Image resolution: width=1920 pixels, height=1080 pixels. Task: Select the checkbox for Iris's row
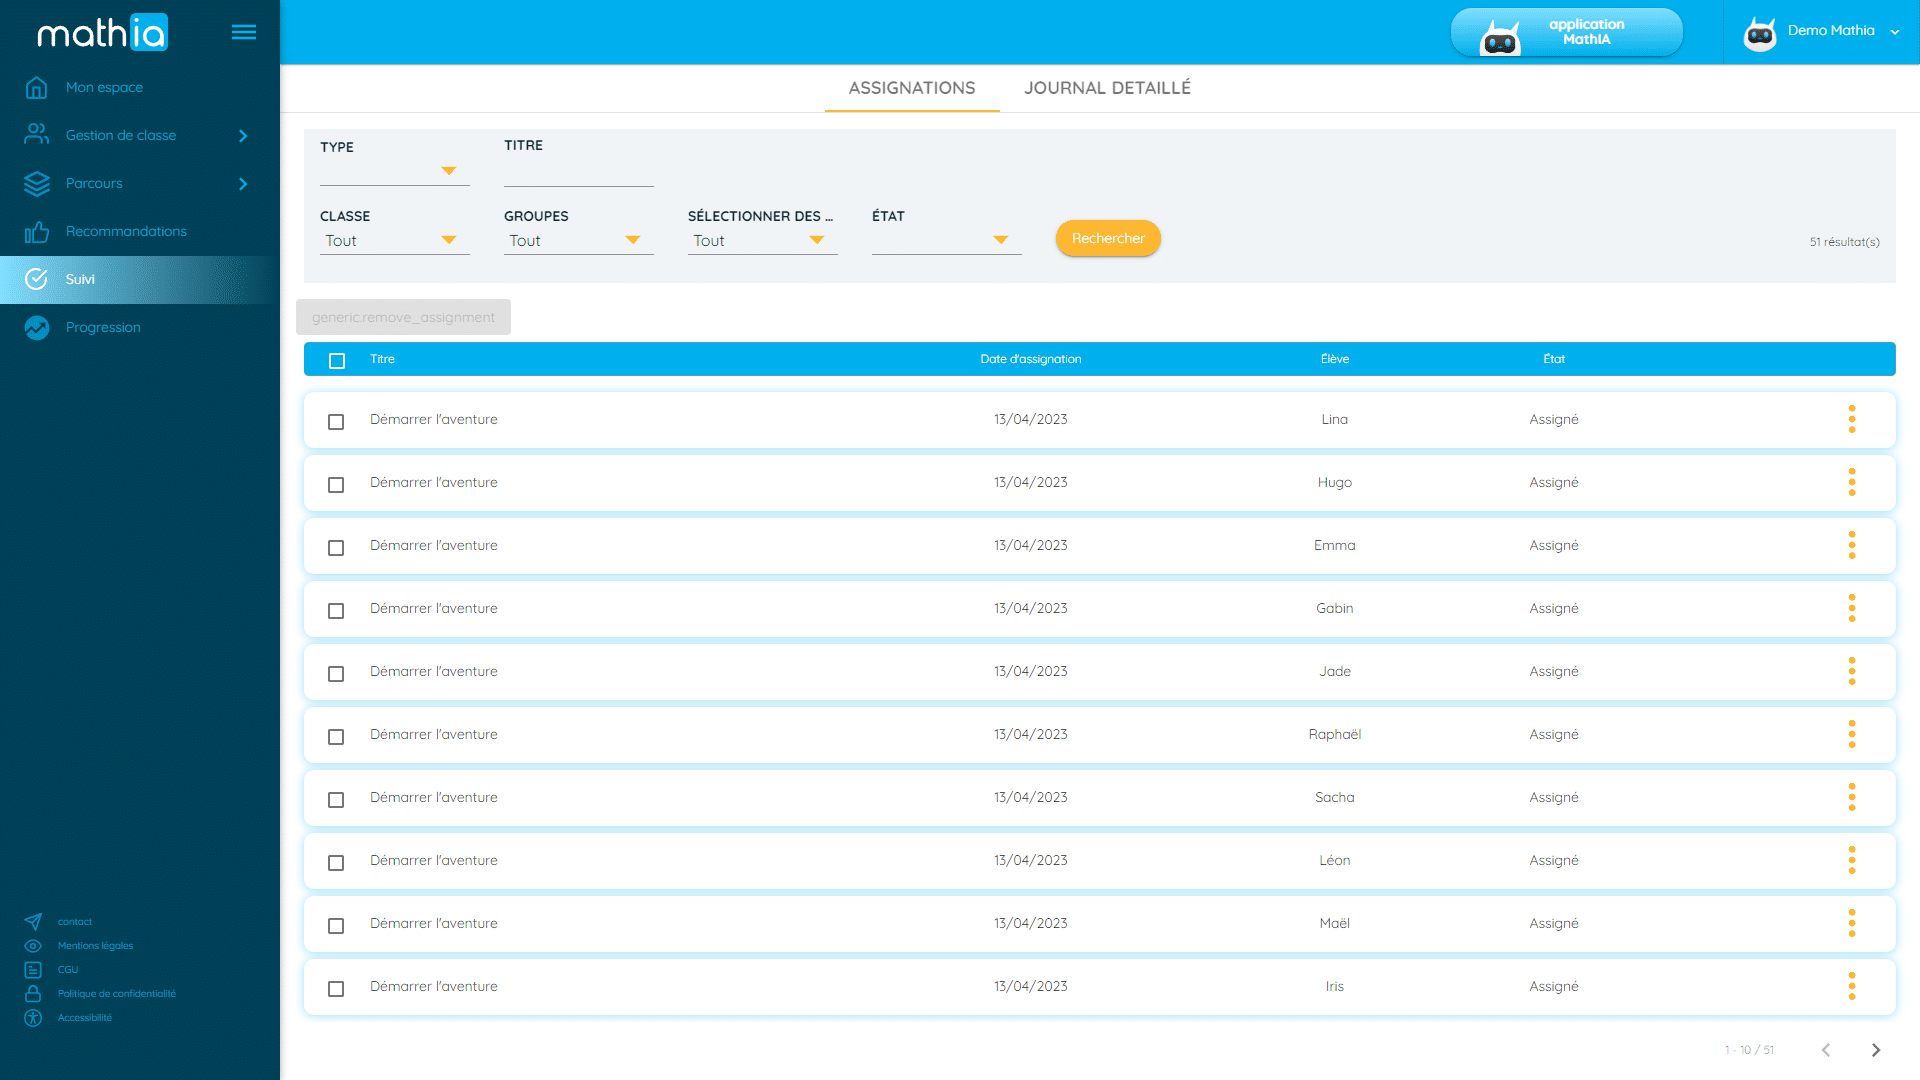tap(336, 988)
